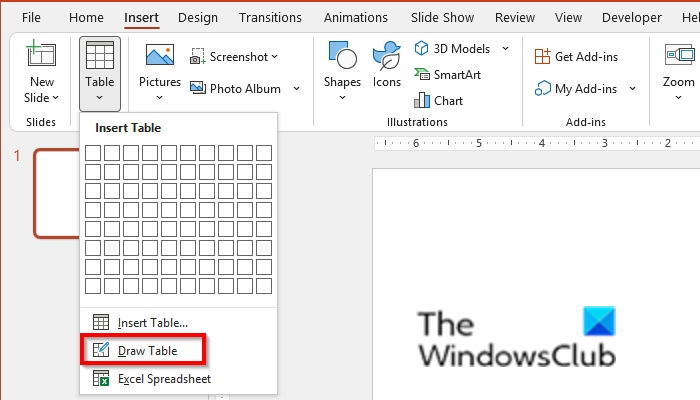Click the New Slide icon
The image size is (700, 400).
42,56
